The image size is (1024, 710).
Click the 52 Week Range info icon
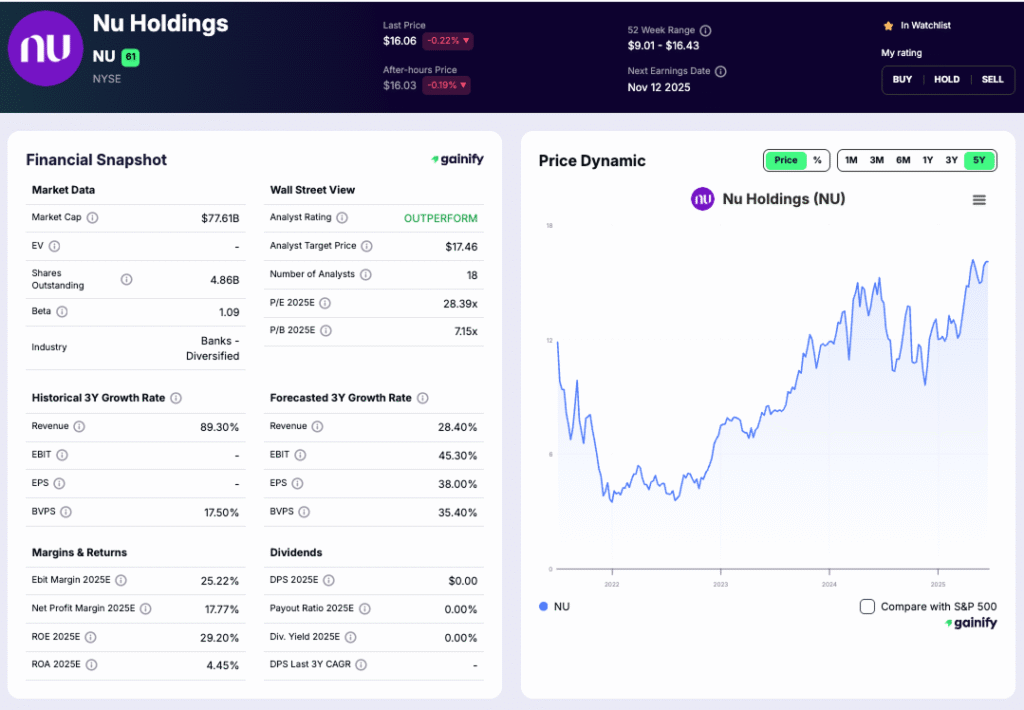pos(706,30)
